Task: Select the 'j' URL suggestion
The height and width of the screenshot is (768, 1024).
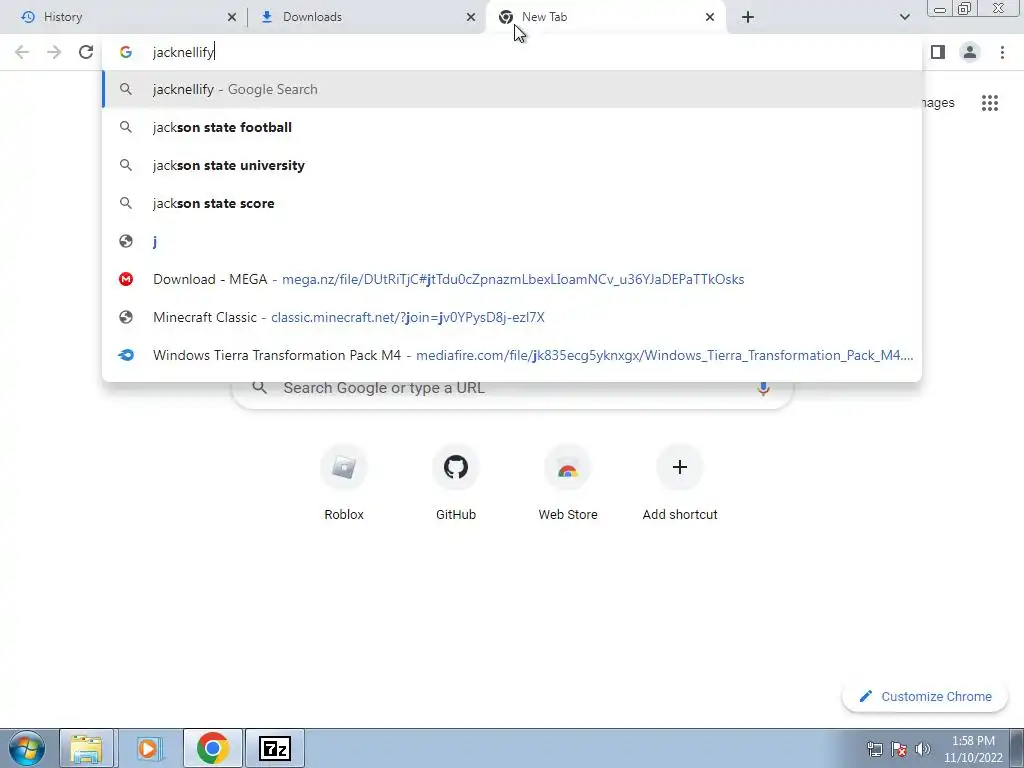Action: pyautogui.click(x=512, y=241)
